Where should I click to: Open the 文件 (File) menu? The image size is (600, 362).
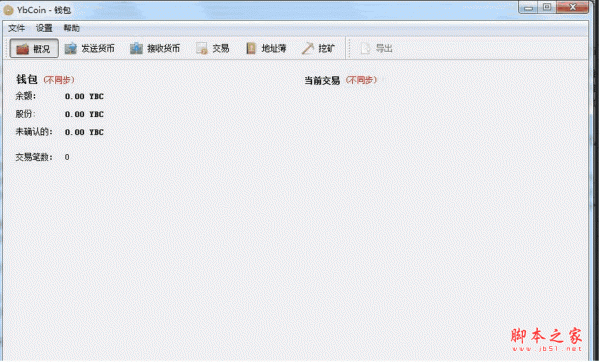click(x=16, y=28)
